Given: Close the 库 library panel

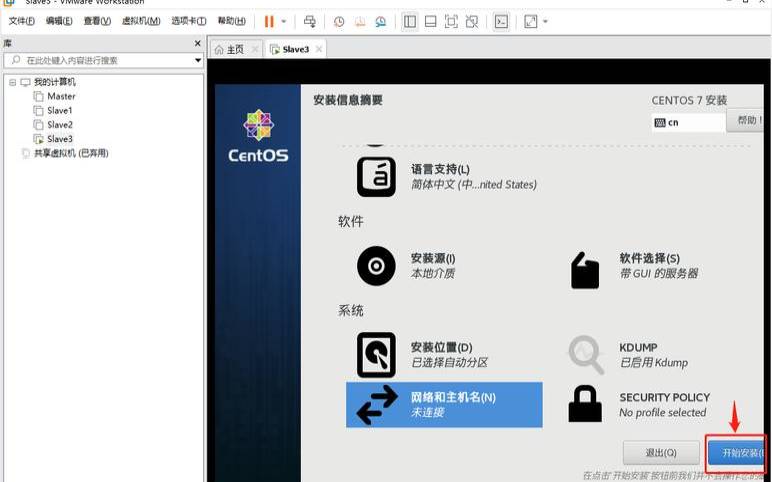Looking at the screenshot, I should pyautogui.click(x=197, y=43).
